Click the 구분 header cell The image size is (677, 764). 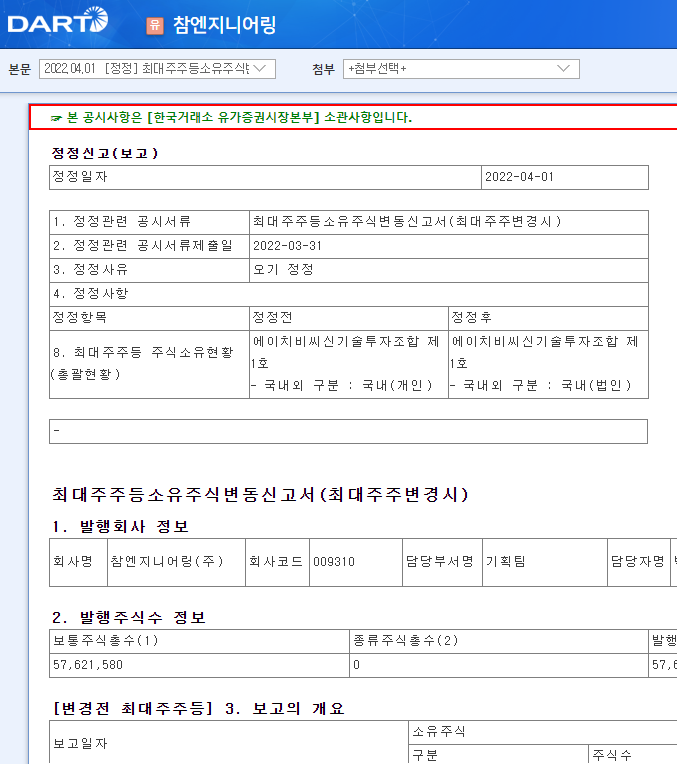(x=498, y=754)
